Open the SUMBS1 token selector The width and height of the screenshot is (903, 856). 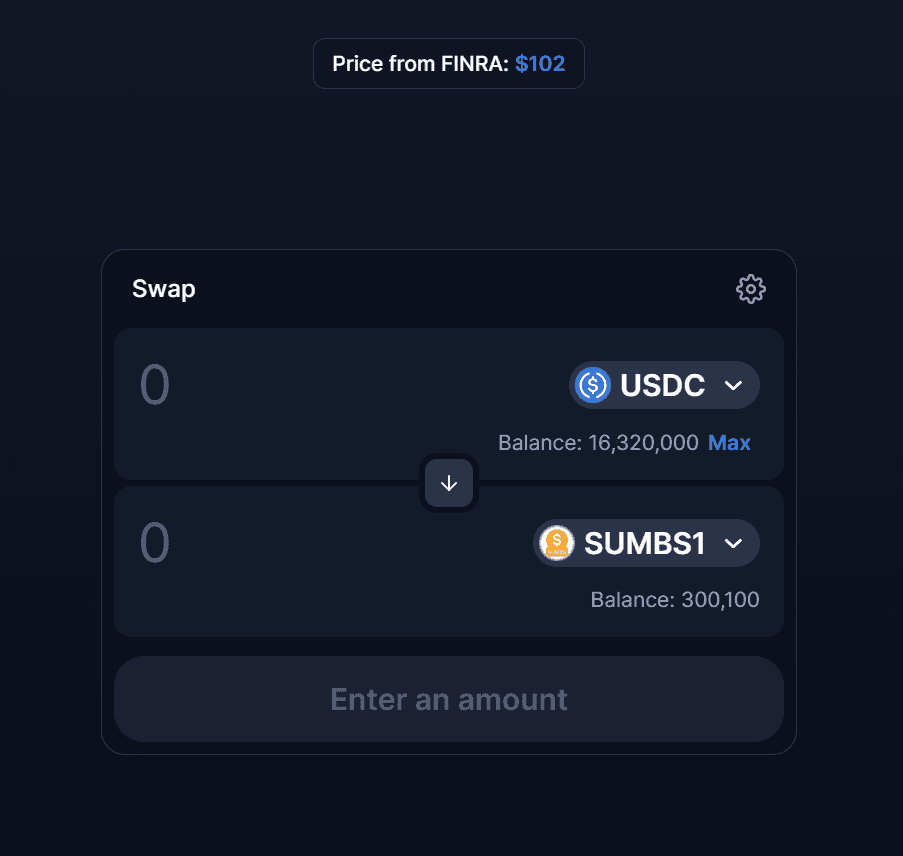pos(645,542)
